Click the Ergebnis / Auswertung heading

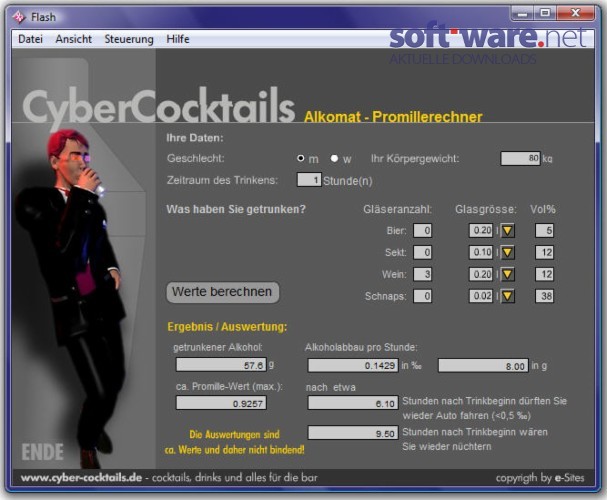pyautogui.click(x=227, y=327)
